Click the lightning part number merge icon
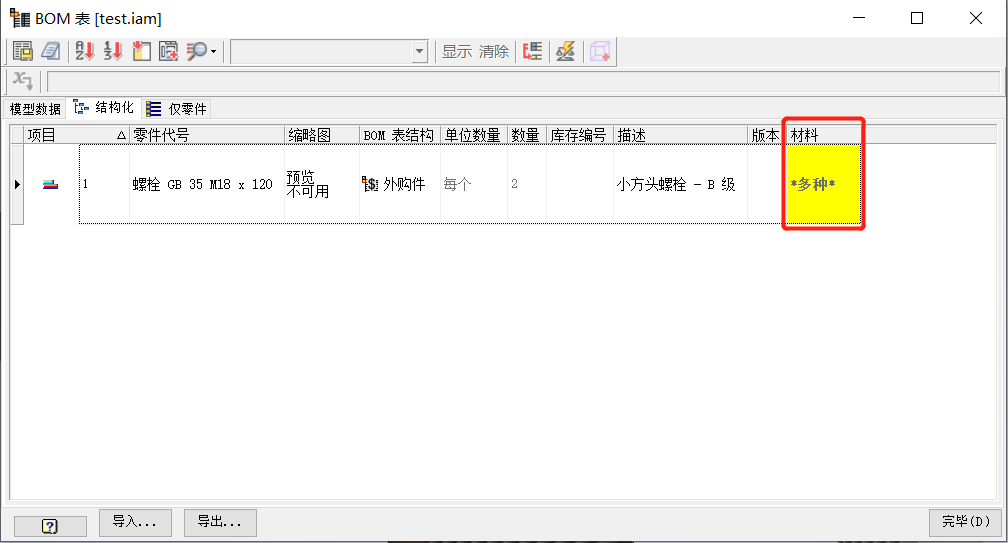The height and width of the screenshot is (543, 1008). [566, 51]
